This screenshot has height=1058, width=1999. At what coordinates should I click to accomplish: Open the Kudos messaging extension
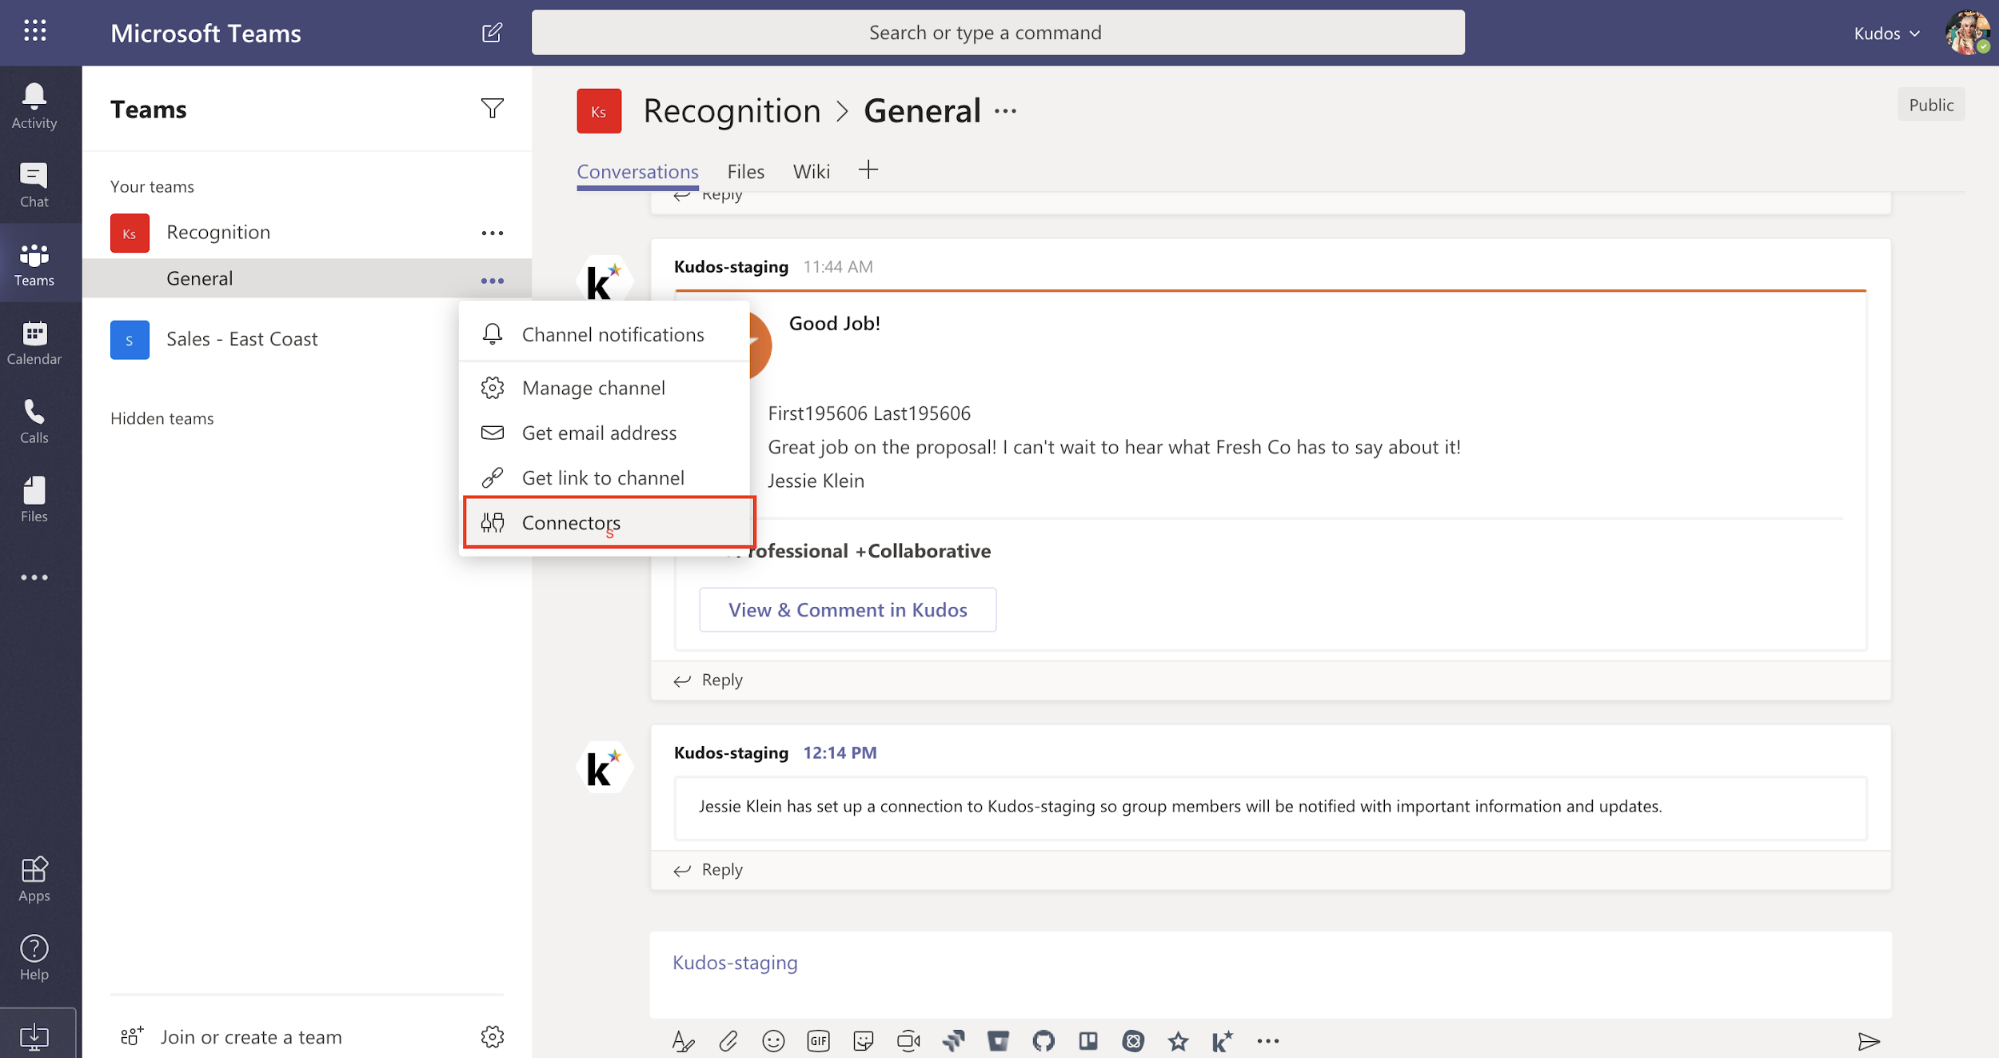click(x=1222, y=1041)
